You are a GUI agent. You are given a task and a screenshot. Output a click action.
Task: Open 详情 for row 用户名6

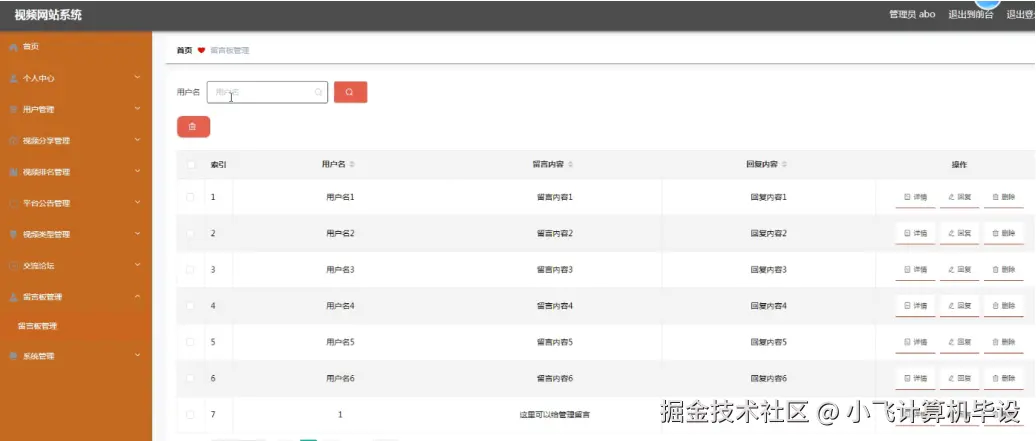click(x=915, y=378)
